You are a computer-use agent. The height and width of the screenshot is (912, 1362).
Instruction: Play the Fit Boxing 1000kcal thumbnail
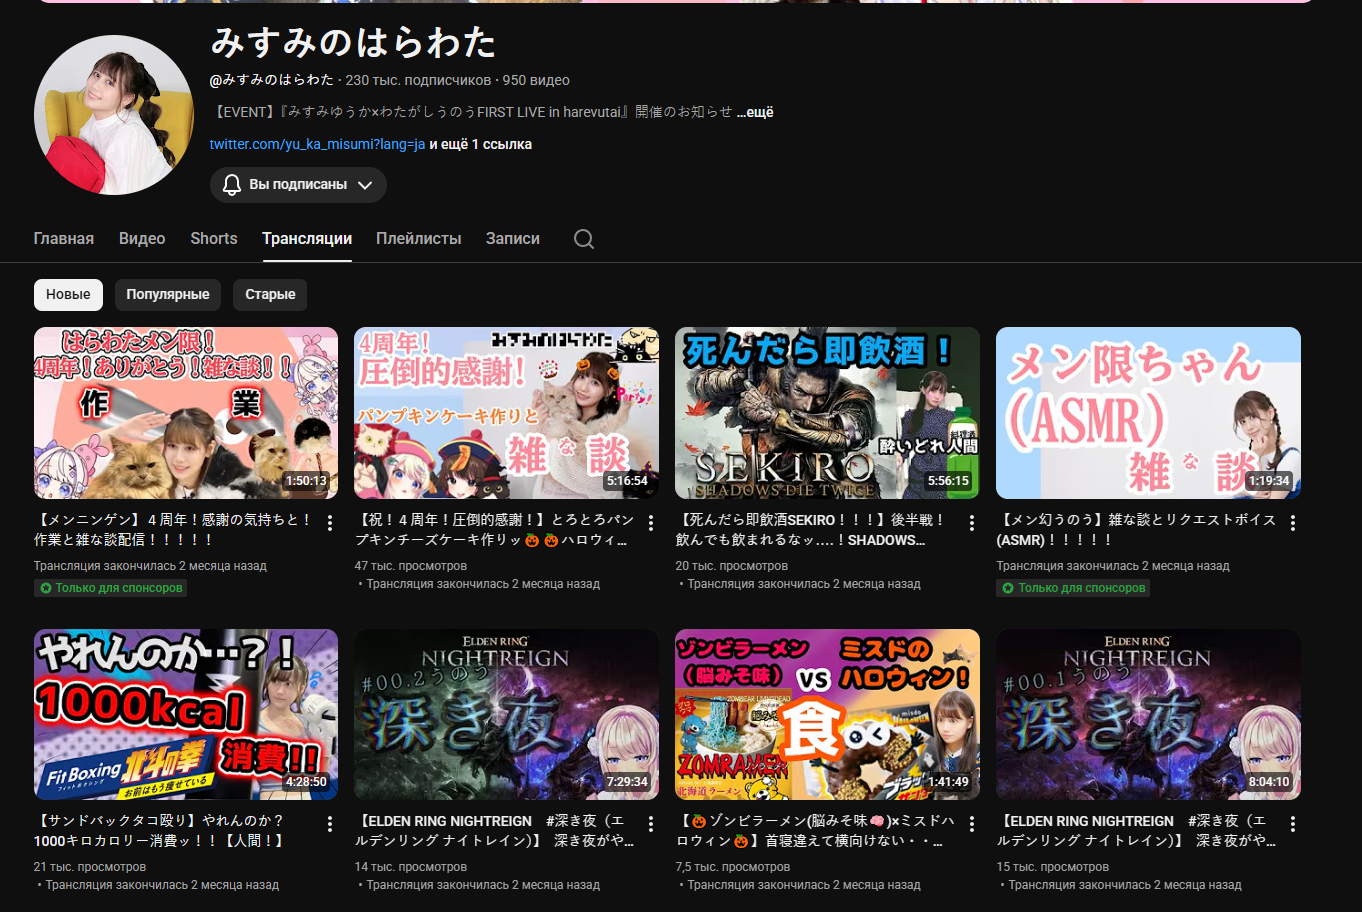[x=186, y=714]
